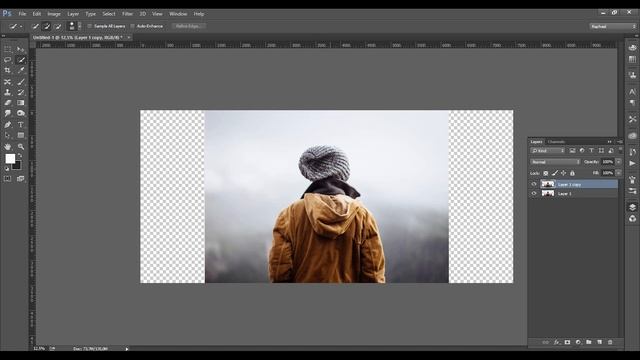Viewport: 640px width, 360px height.
Task: Expand the Fill slider arrow
Action: [x=619, y=173]
